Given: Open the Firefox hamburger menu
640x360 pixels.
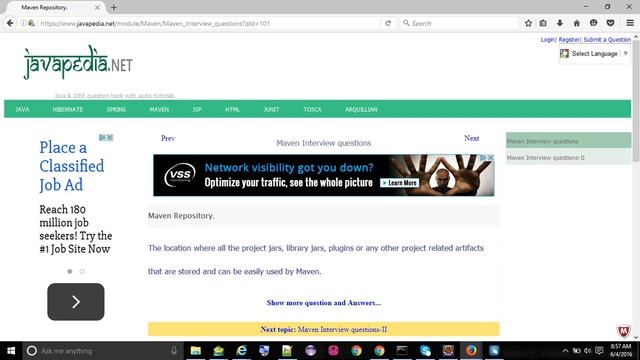Looking at the screenshot, I should pyautogui.click(x=630, y=23).
